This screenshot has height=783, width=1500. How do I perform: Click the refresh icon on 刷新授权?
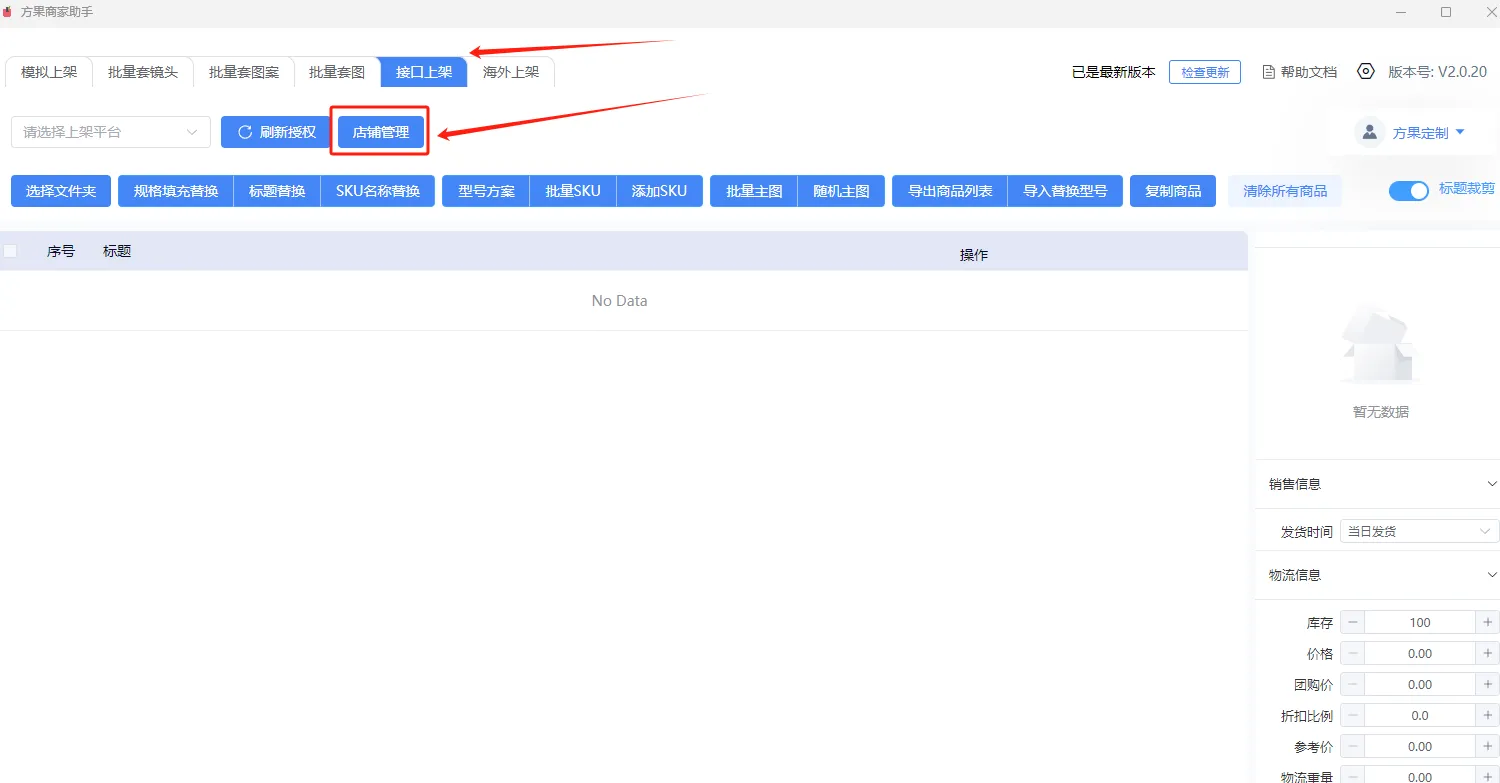(245, 132)
